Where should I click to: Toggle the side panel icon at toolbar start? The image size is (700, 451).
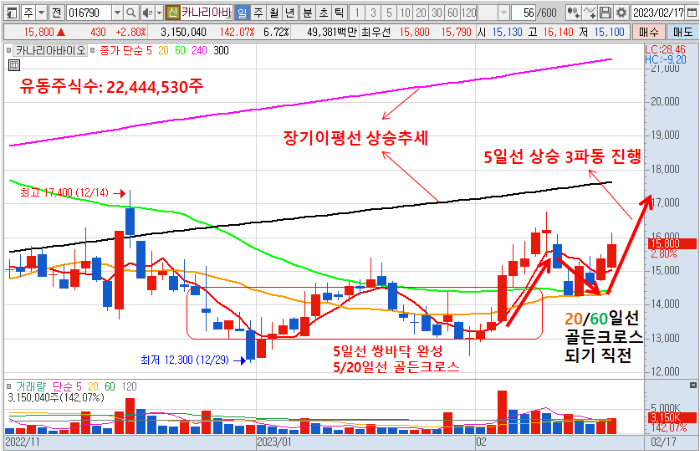(x=12, y=13)
